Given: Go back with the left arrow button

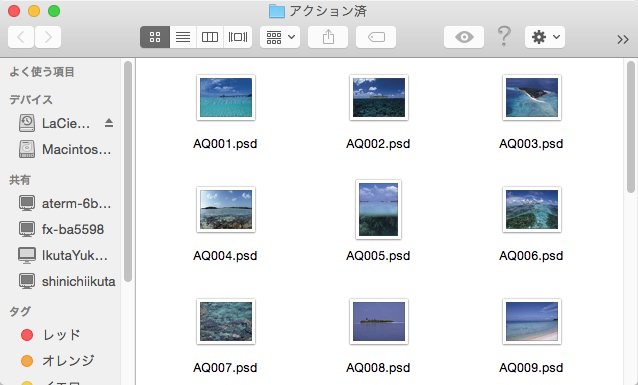Looking at the screenshot, I should click(x=21, y=37).
